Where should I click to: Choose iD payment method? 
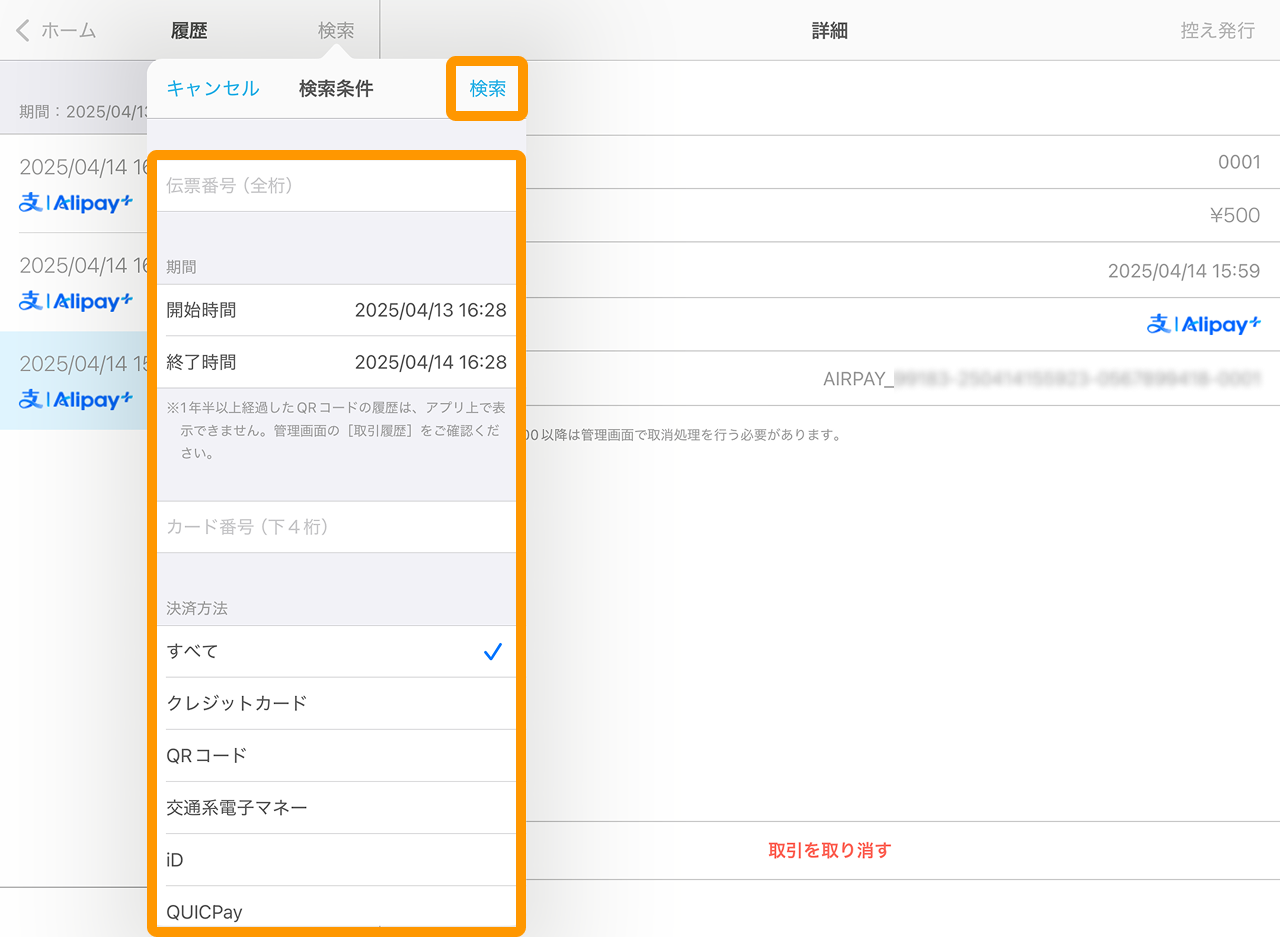(x=336, y=860)
